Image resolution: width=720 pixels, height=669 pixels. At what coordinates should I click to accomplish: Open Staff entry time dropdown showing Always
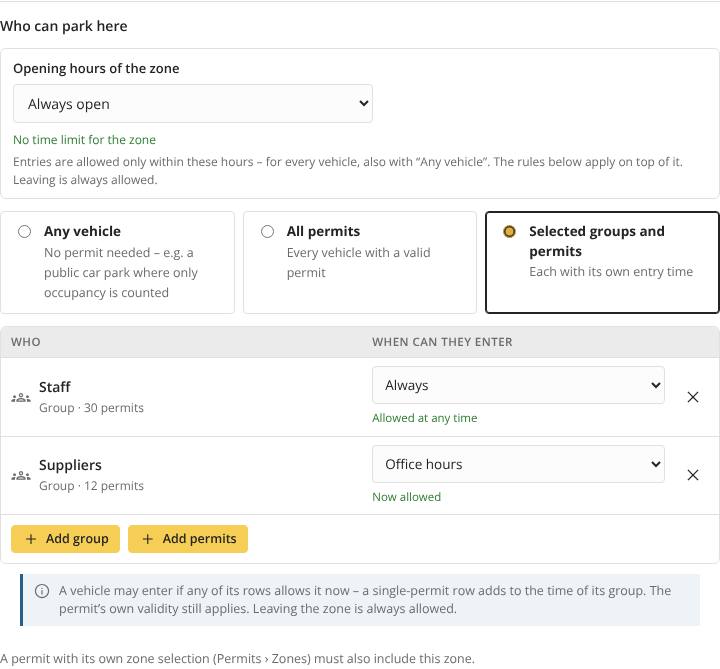[x=518, y=385]
